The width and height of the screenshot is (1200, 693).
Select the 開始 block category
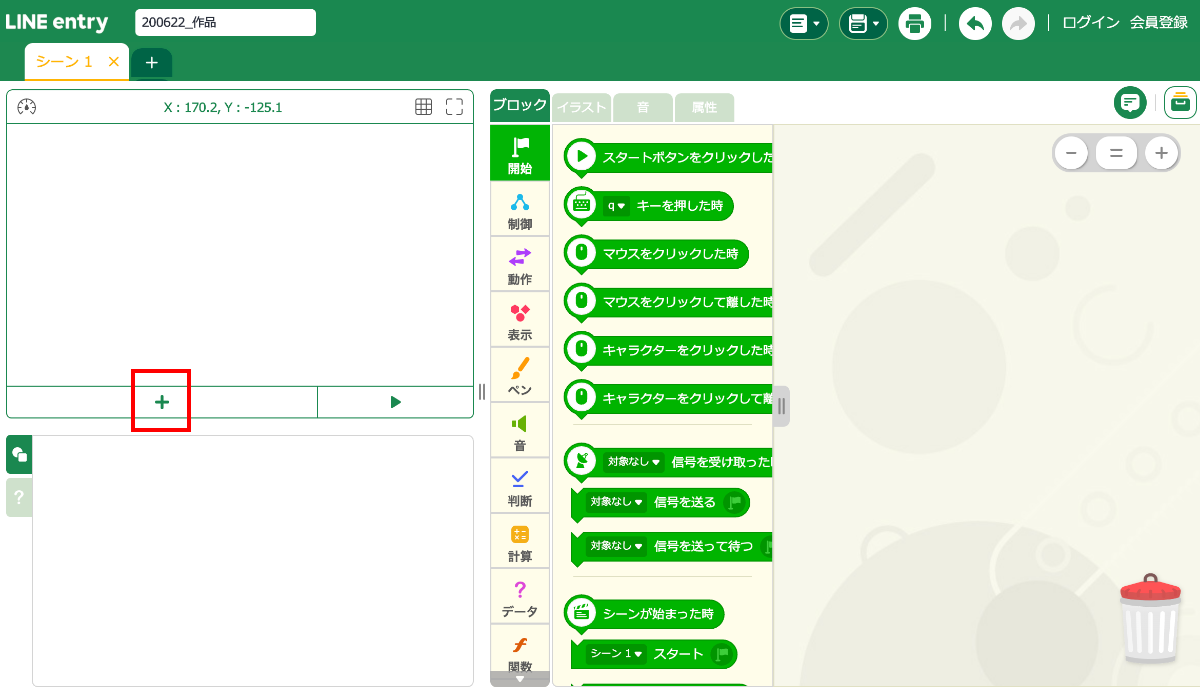pyautogui.click(x=520, y=153)
